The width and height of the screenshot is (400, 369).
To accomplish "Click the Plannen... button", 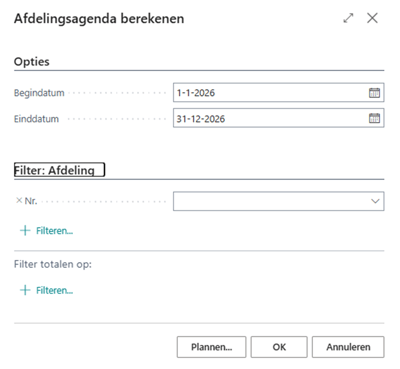I will [x=211, y=347].
